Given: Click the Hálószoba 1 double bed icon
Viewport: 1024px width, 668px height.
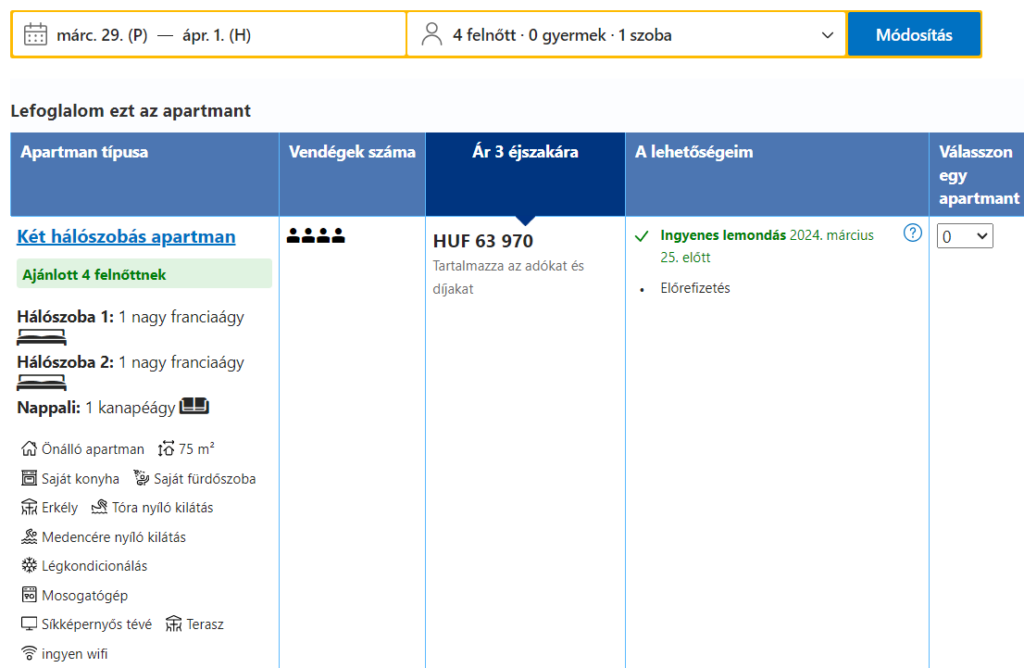Looking at the screenshot, I should point(41,338).
